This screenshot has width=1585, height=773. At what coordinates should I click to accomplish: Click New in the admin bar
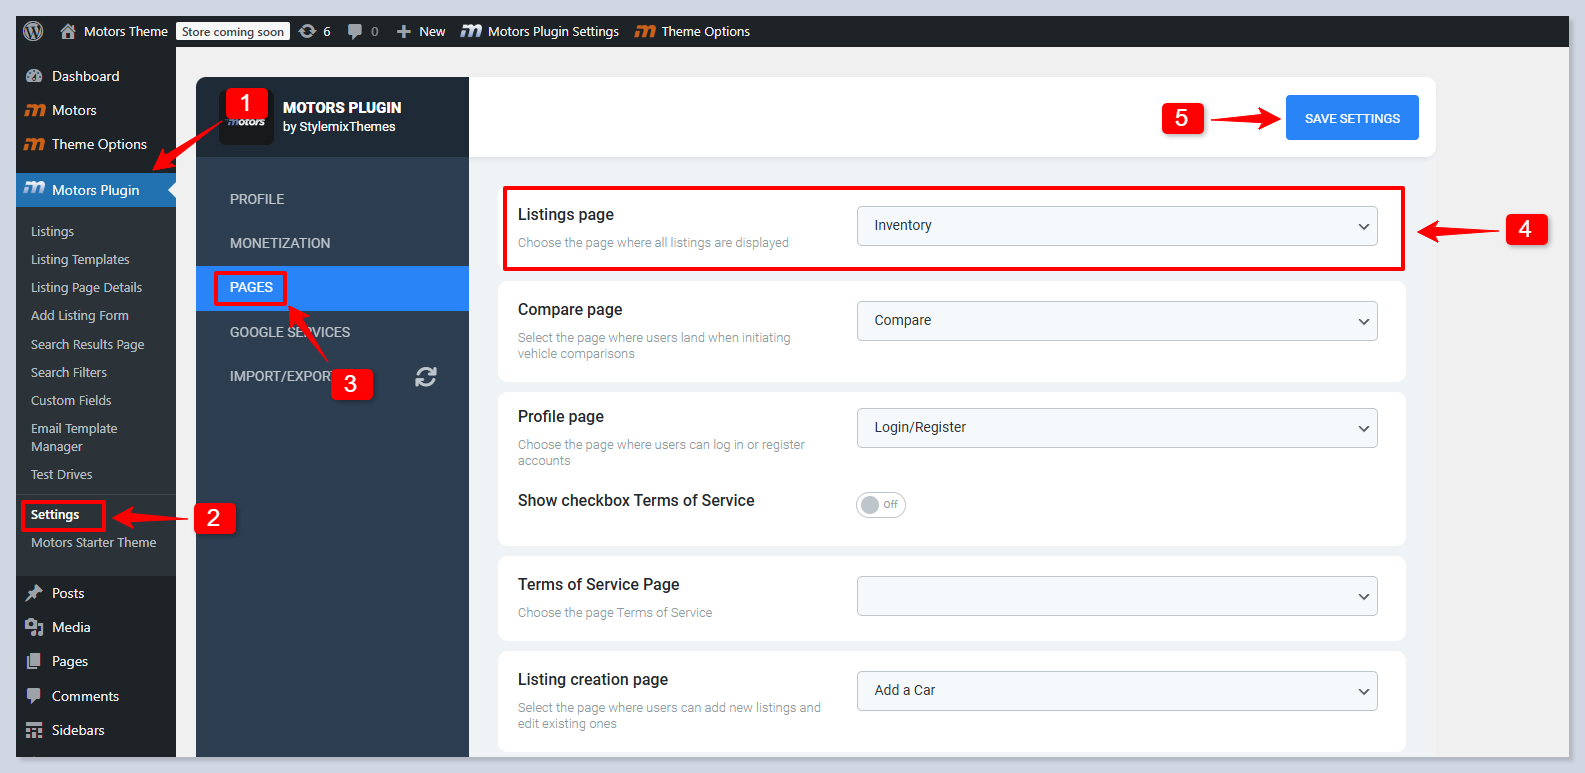coord(421,31)
